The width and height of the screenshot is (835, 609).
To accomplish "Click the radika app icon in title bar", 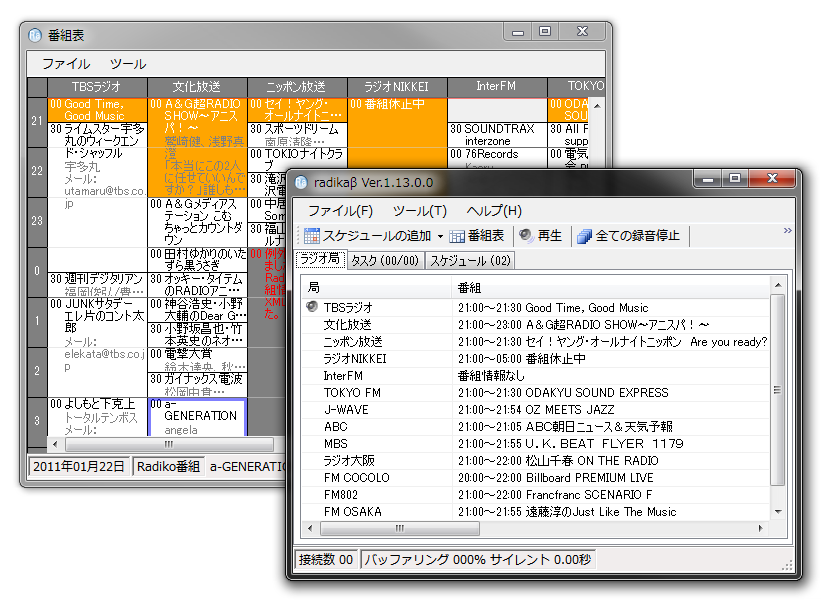I will coord(301,183).
